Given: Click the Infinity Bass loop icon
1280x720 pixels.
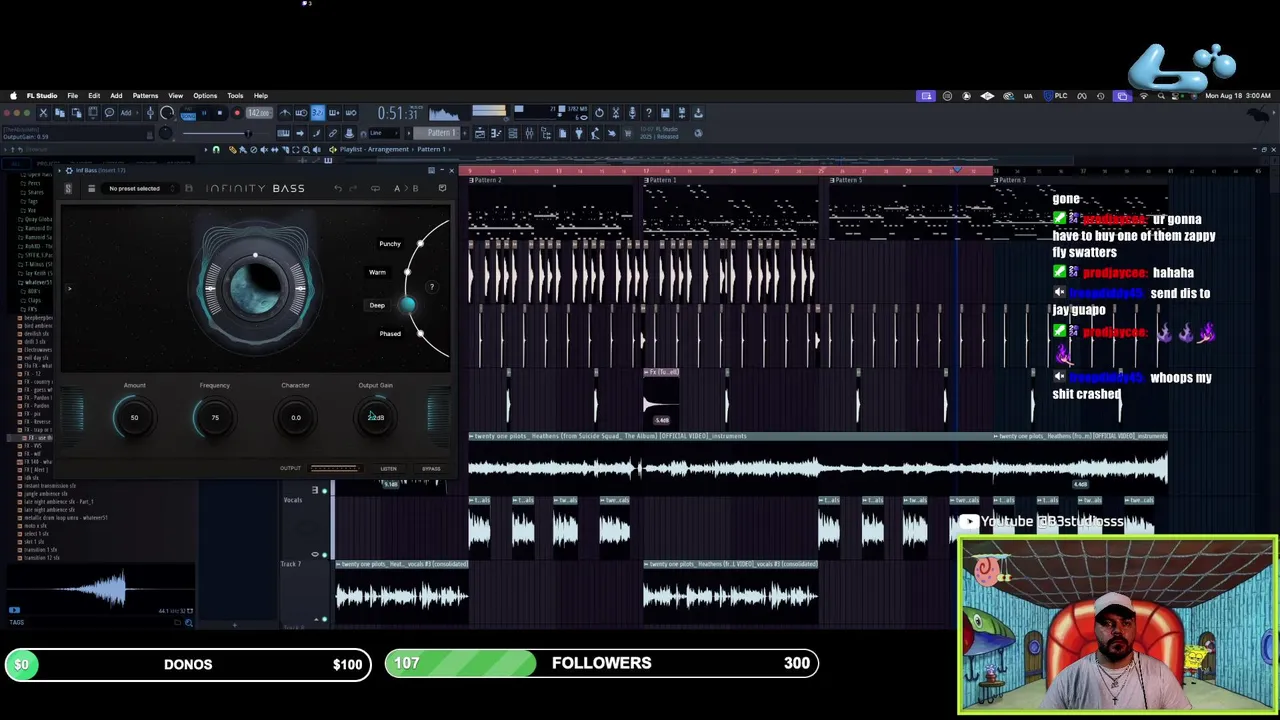Looking at the screenshot, I should coord(375,188).
